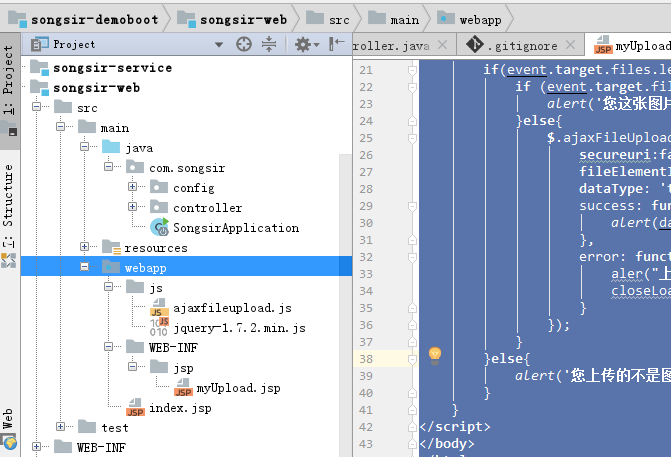Click the Collapse All icon in Project panel
This screenshot has height=457, width=671.
point(269,44)
